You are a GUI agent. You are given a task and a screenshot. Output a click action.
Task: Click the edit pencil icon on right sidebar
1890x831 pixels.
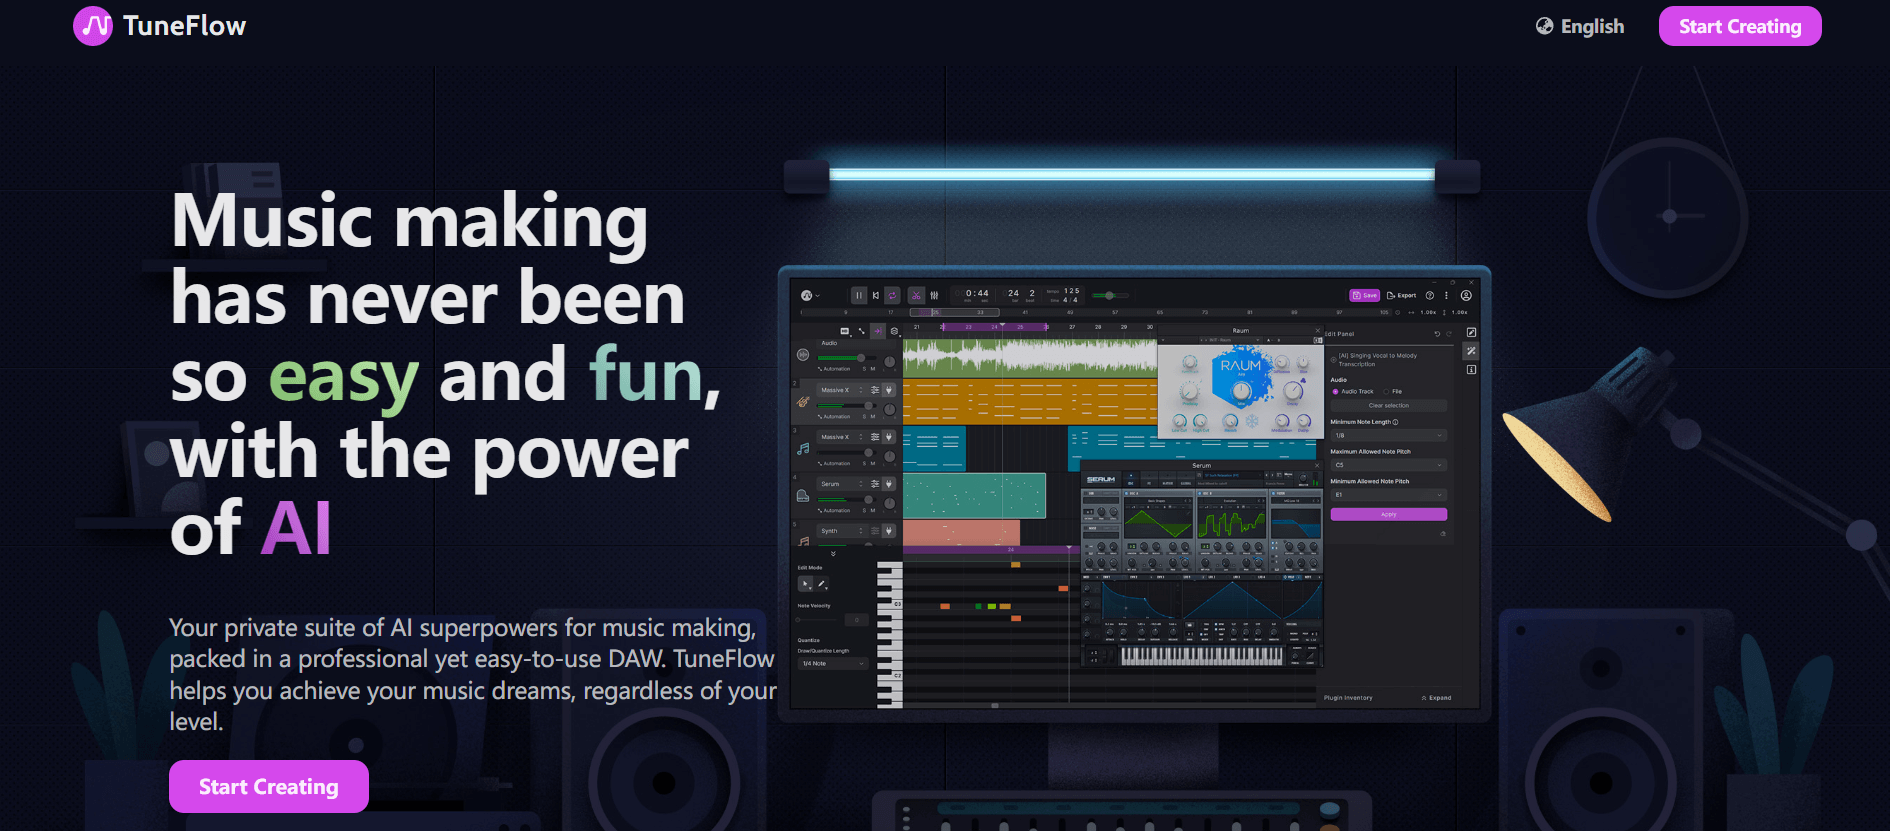point(1471,332)
